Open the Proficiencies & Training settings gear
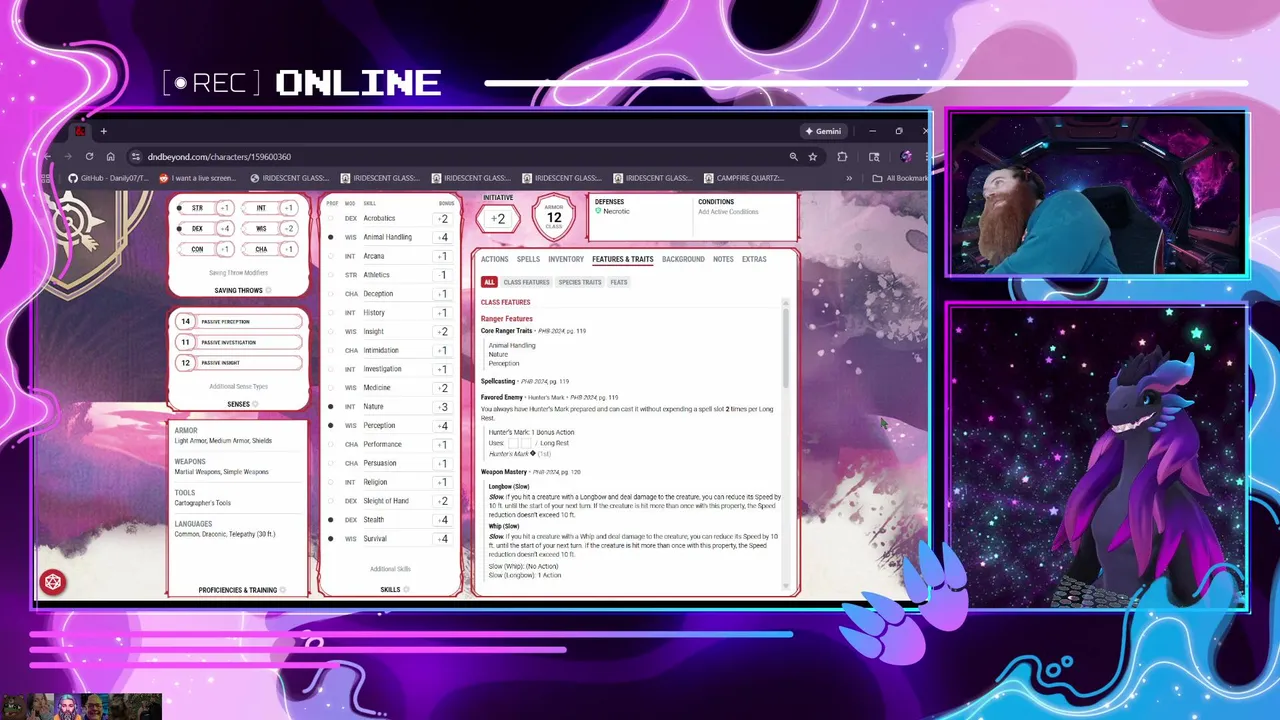The width and height of the screenshot is (1280, 720). click(283, 590)
